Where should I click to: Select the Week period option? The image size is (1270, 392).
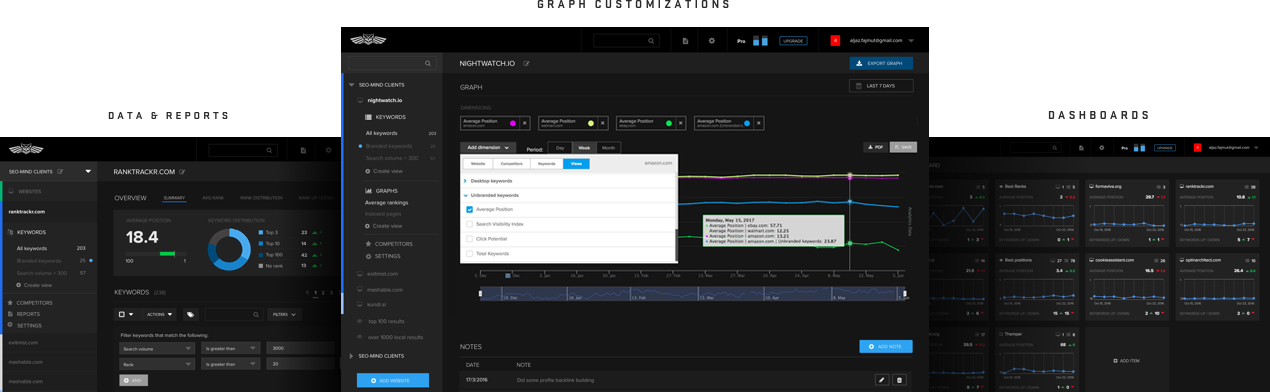584,147
